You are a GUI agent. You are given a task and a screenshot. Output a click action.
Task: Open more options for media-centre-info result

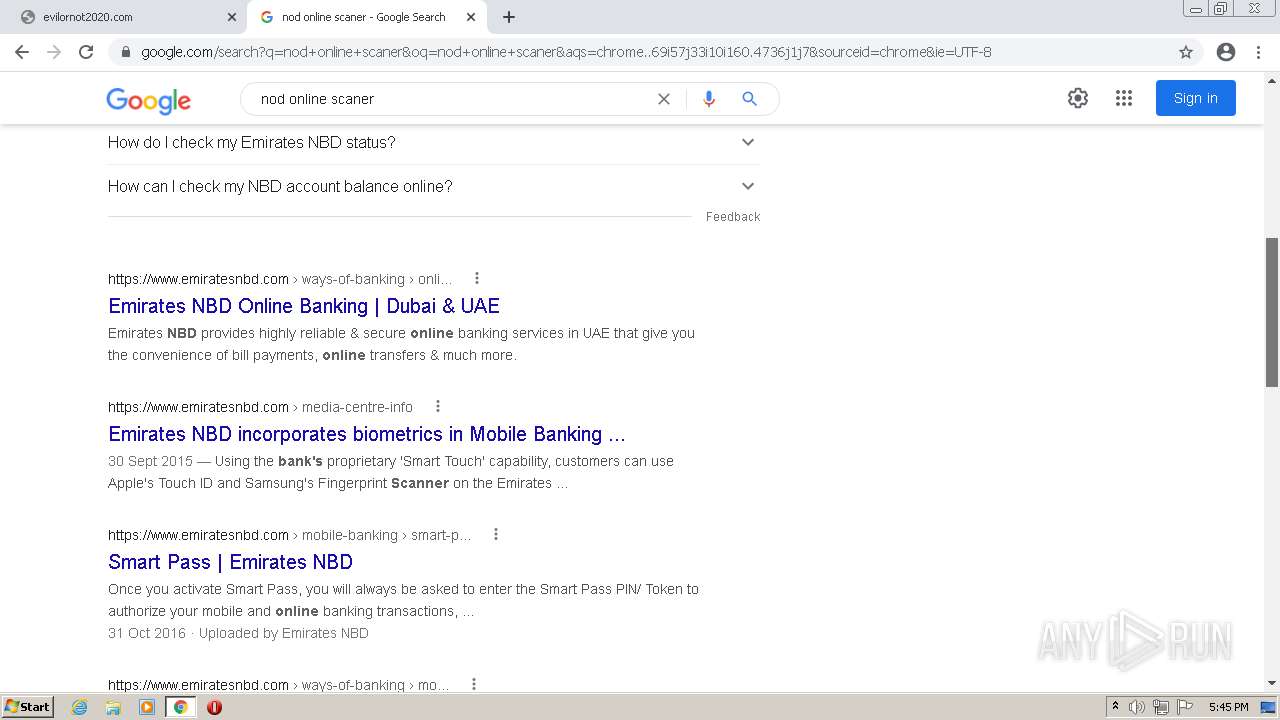pos(438,406)
